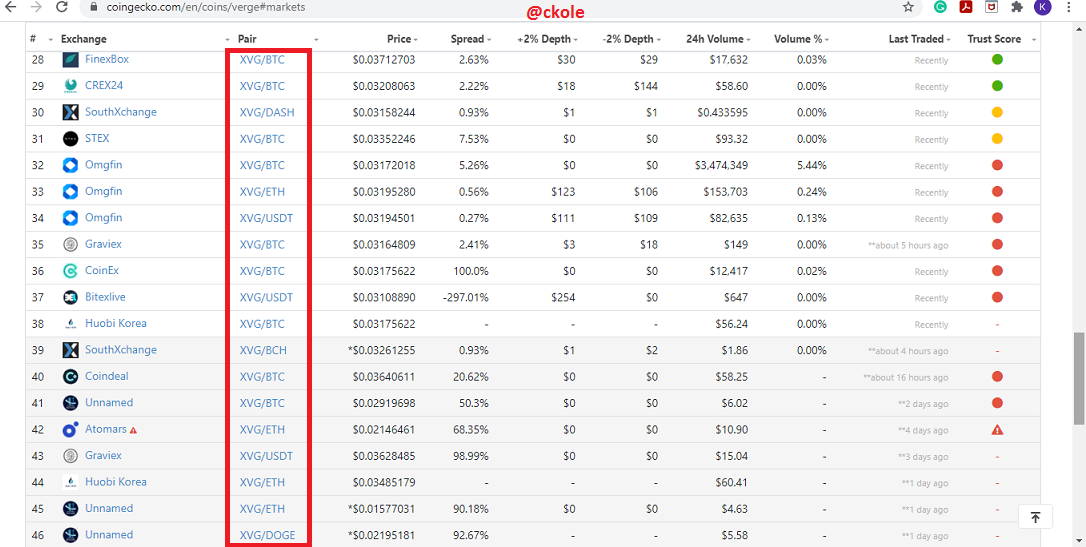1086x547 pixels.
Task: Sort table by Trust Score column
Action: pyautogui.click(x=994, y=39)
